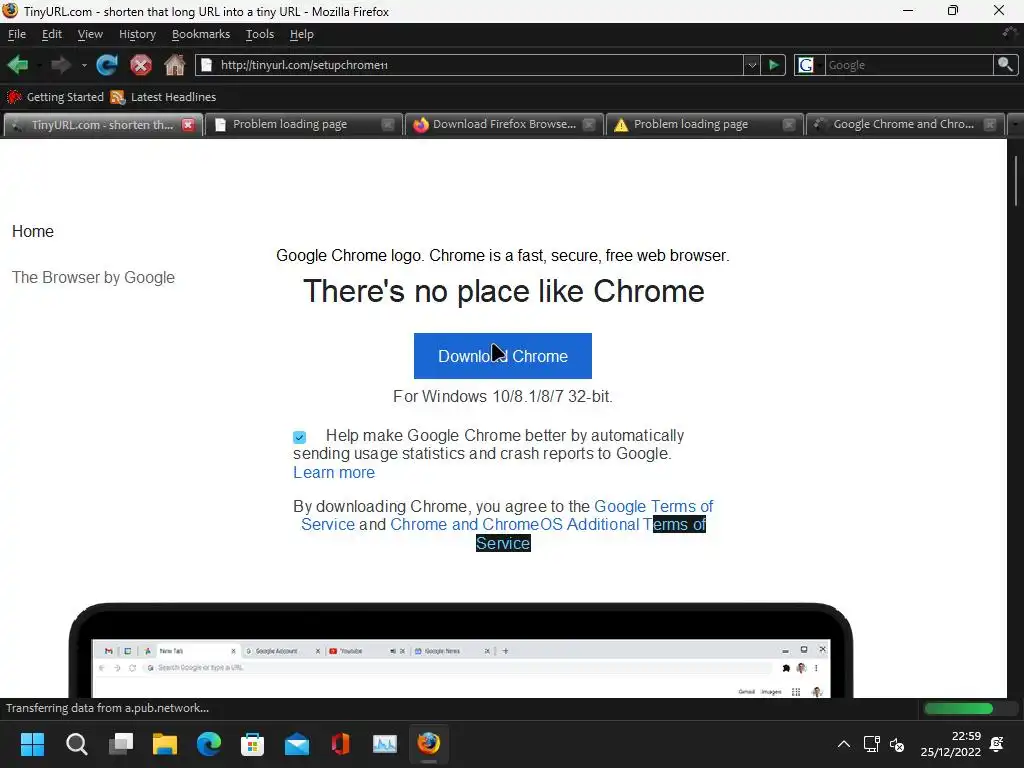Click the laptop Chrome preview image
This screenshot has width=1024, height=768.
[x=460, y=650]
